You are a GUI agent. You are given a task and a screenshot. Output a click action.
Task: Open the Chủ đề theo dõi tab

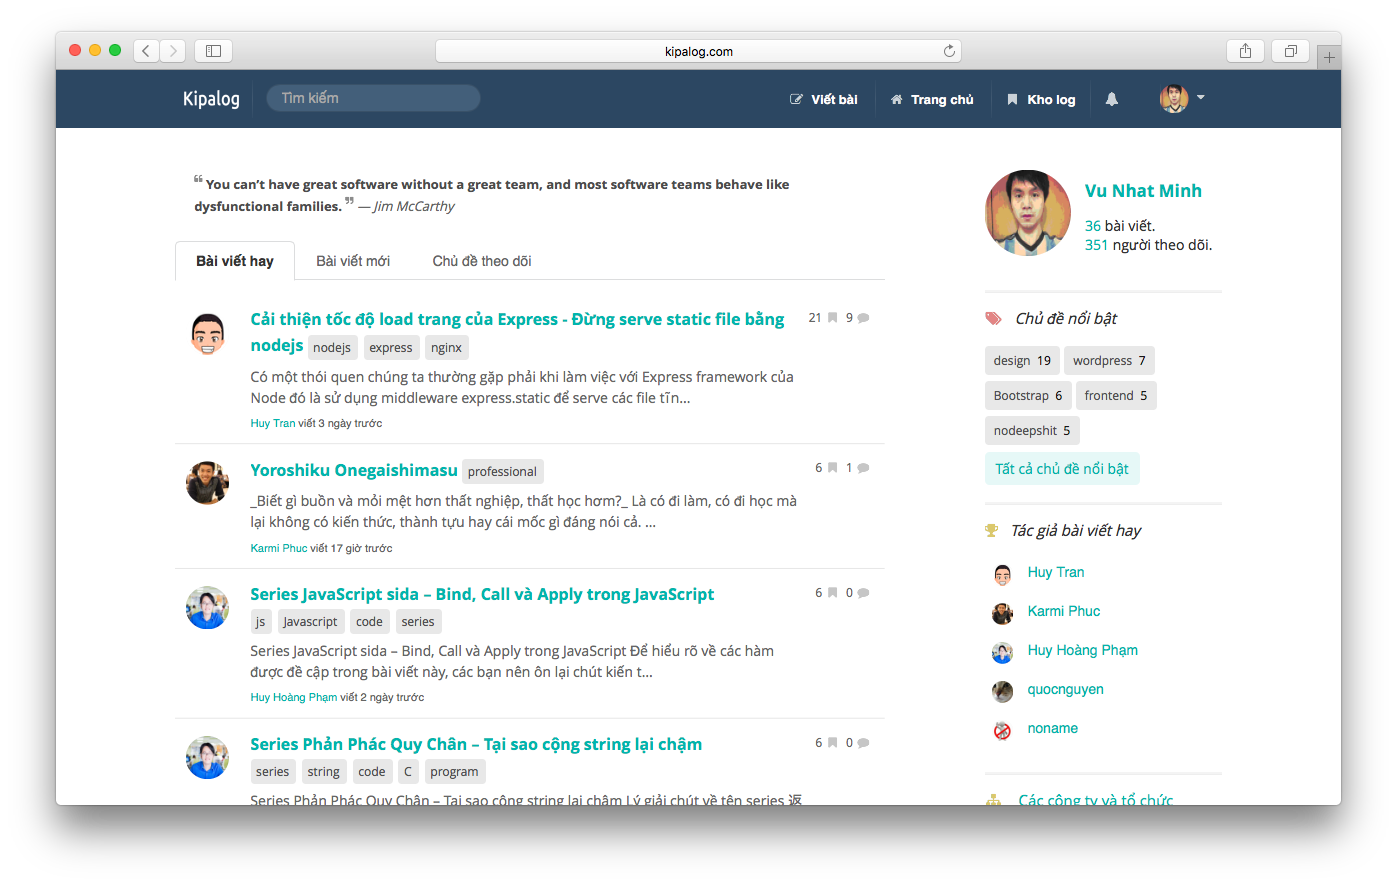click(x=481, y=261)
